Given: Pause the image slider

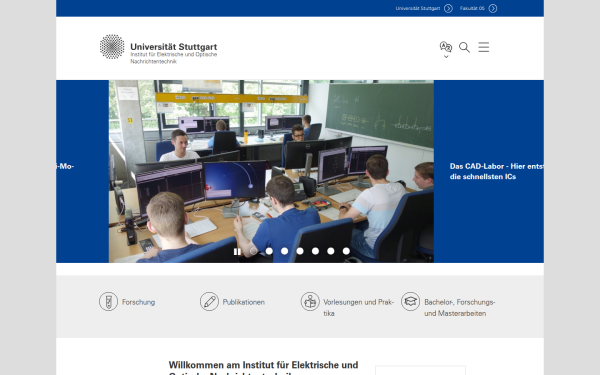Looking at the screenshot, I should pyautogui.click(x=237, y=251).
